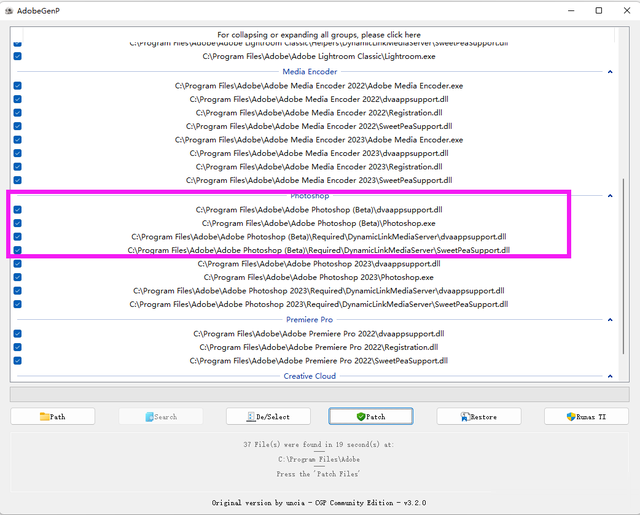Toggle Photoshop (Beta) dvaappsupport.dll checkbox
This screenshot has width=640, height=515.
click(x=18, y=210)
